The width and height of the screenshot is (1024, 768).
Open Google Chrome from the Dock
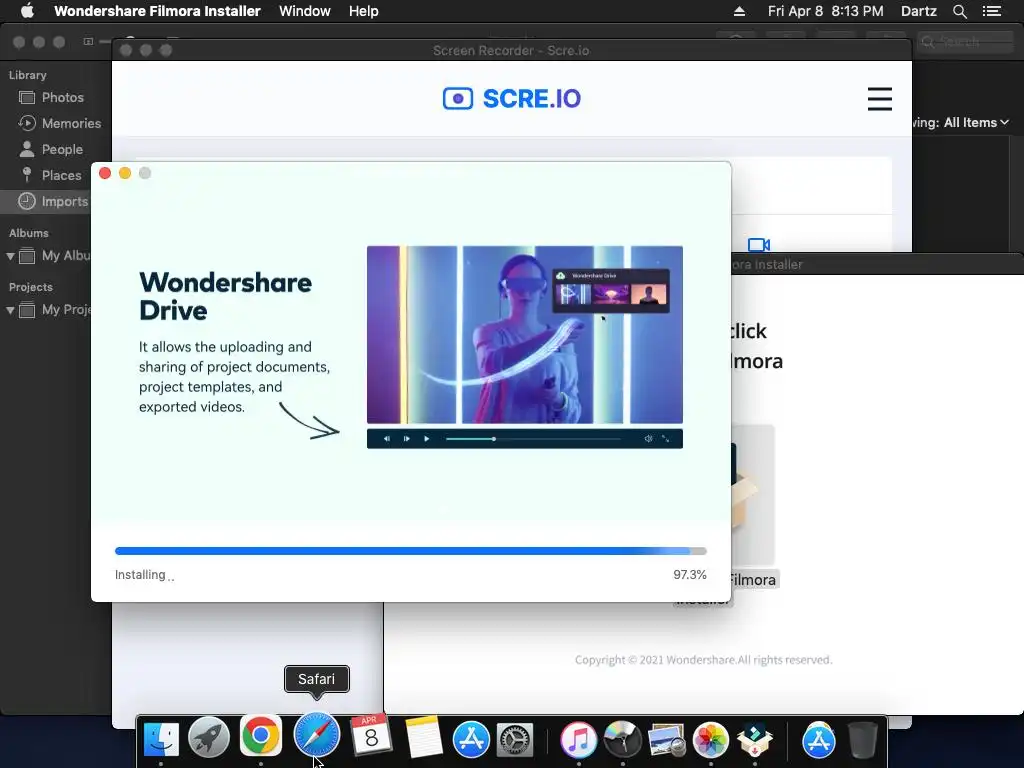click(x=261, y=736)
